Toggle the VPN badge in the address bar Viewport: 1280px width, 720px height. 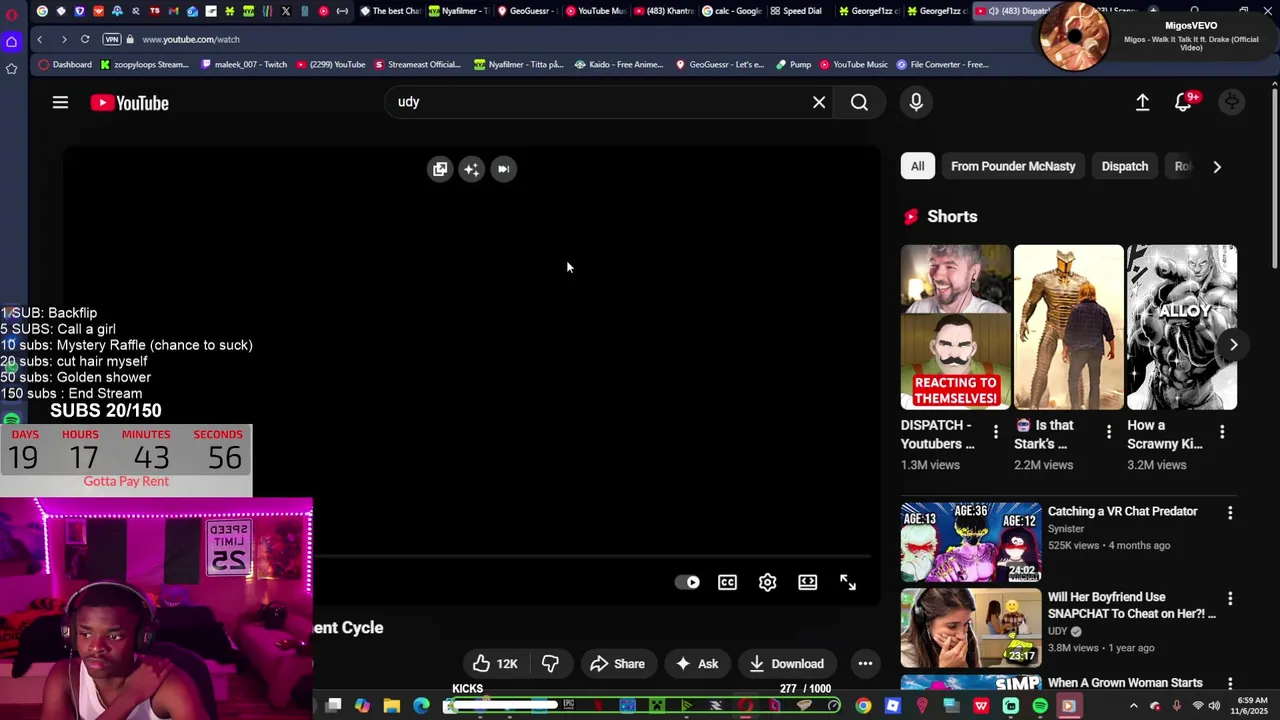coord(112,39)
